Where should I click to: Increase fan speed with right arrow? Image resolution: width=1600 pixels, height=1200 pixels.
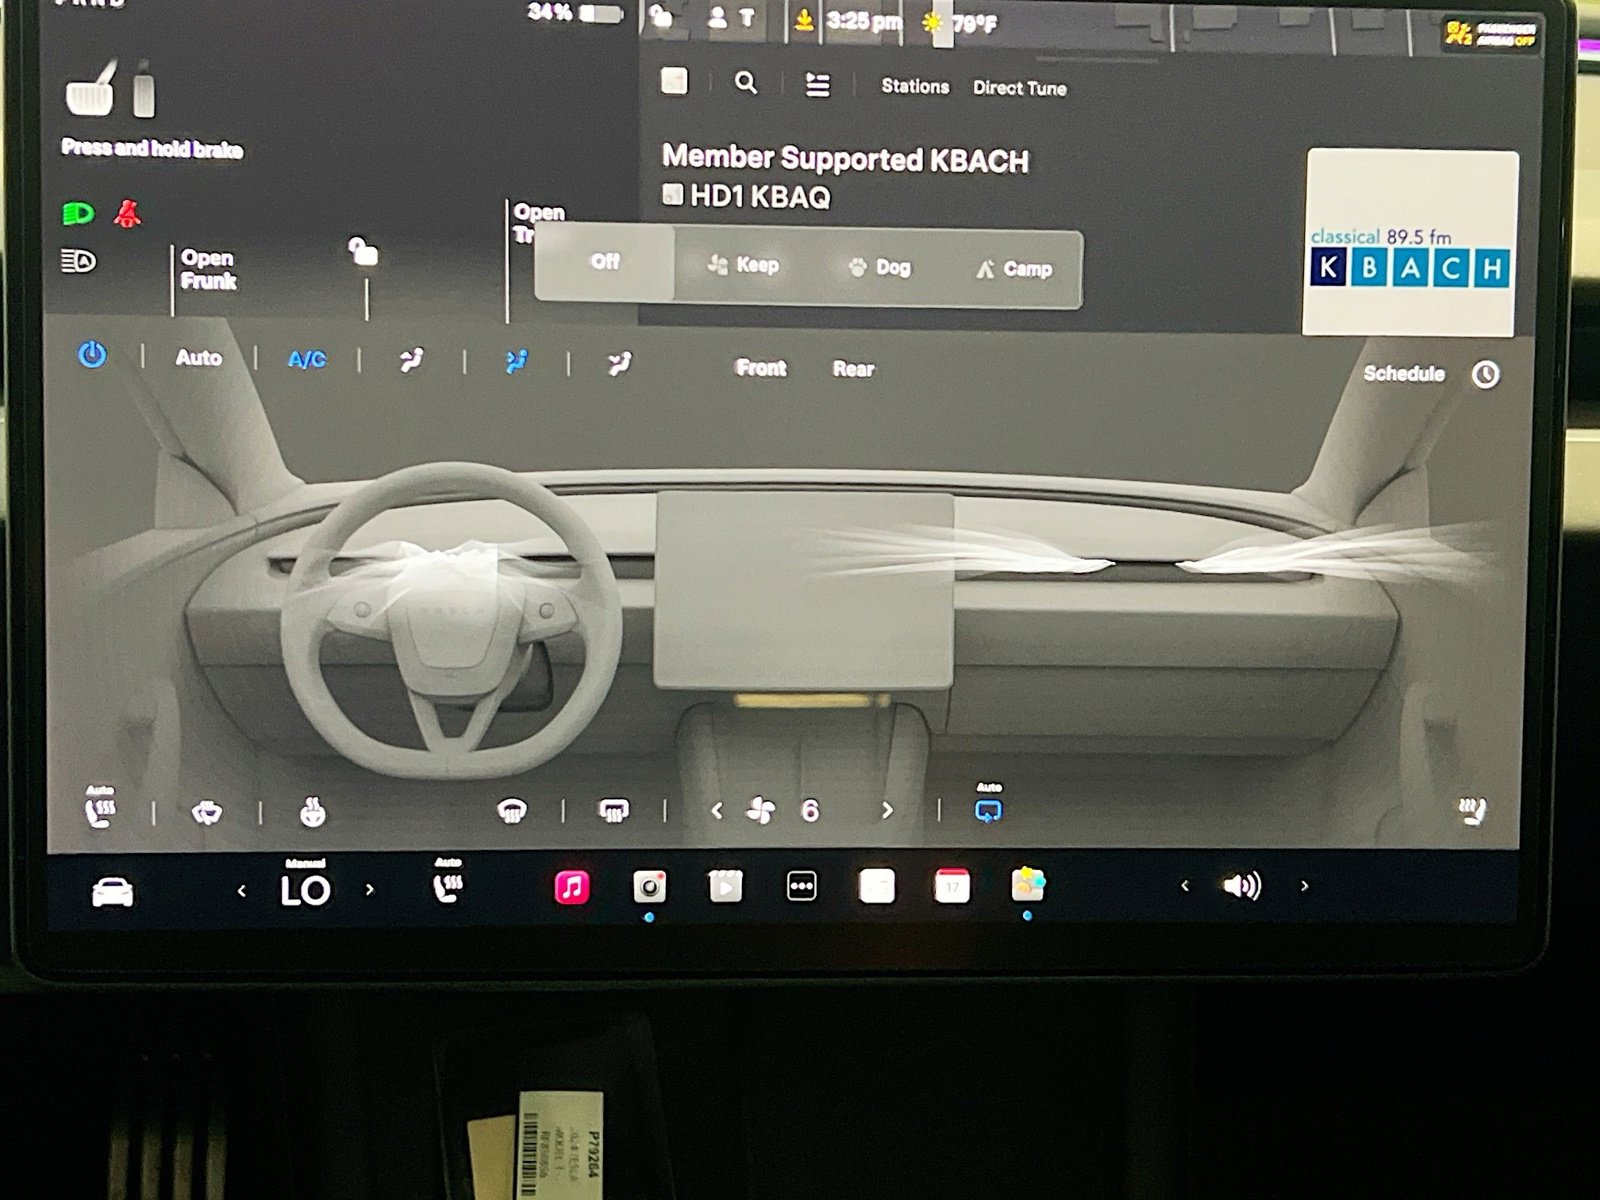point(888,810)
